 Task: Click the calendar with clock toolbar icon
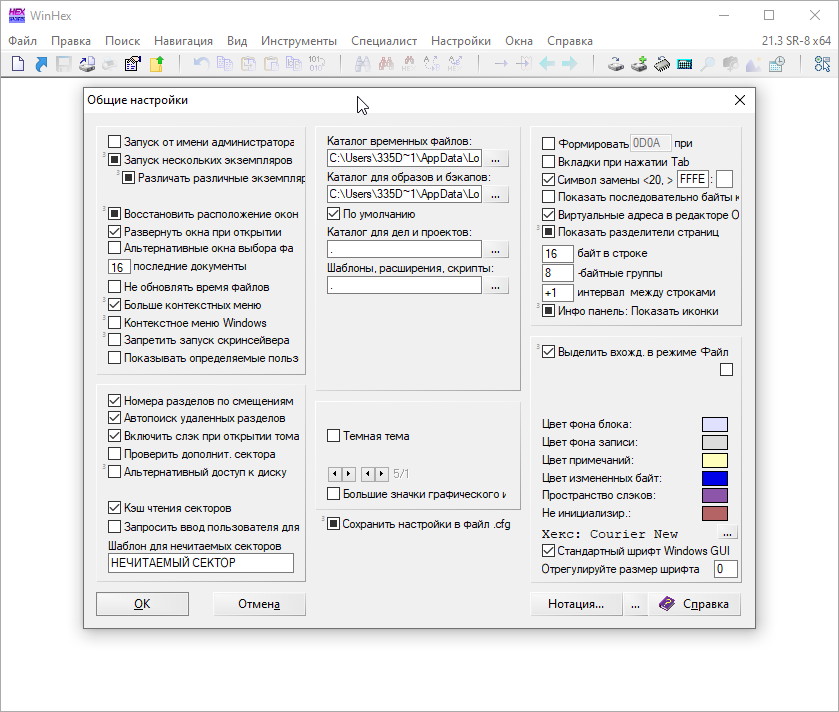[776, 64]
